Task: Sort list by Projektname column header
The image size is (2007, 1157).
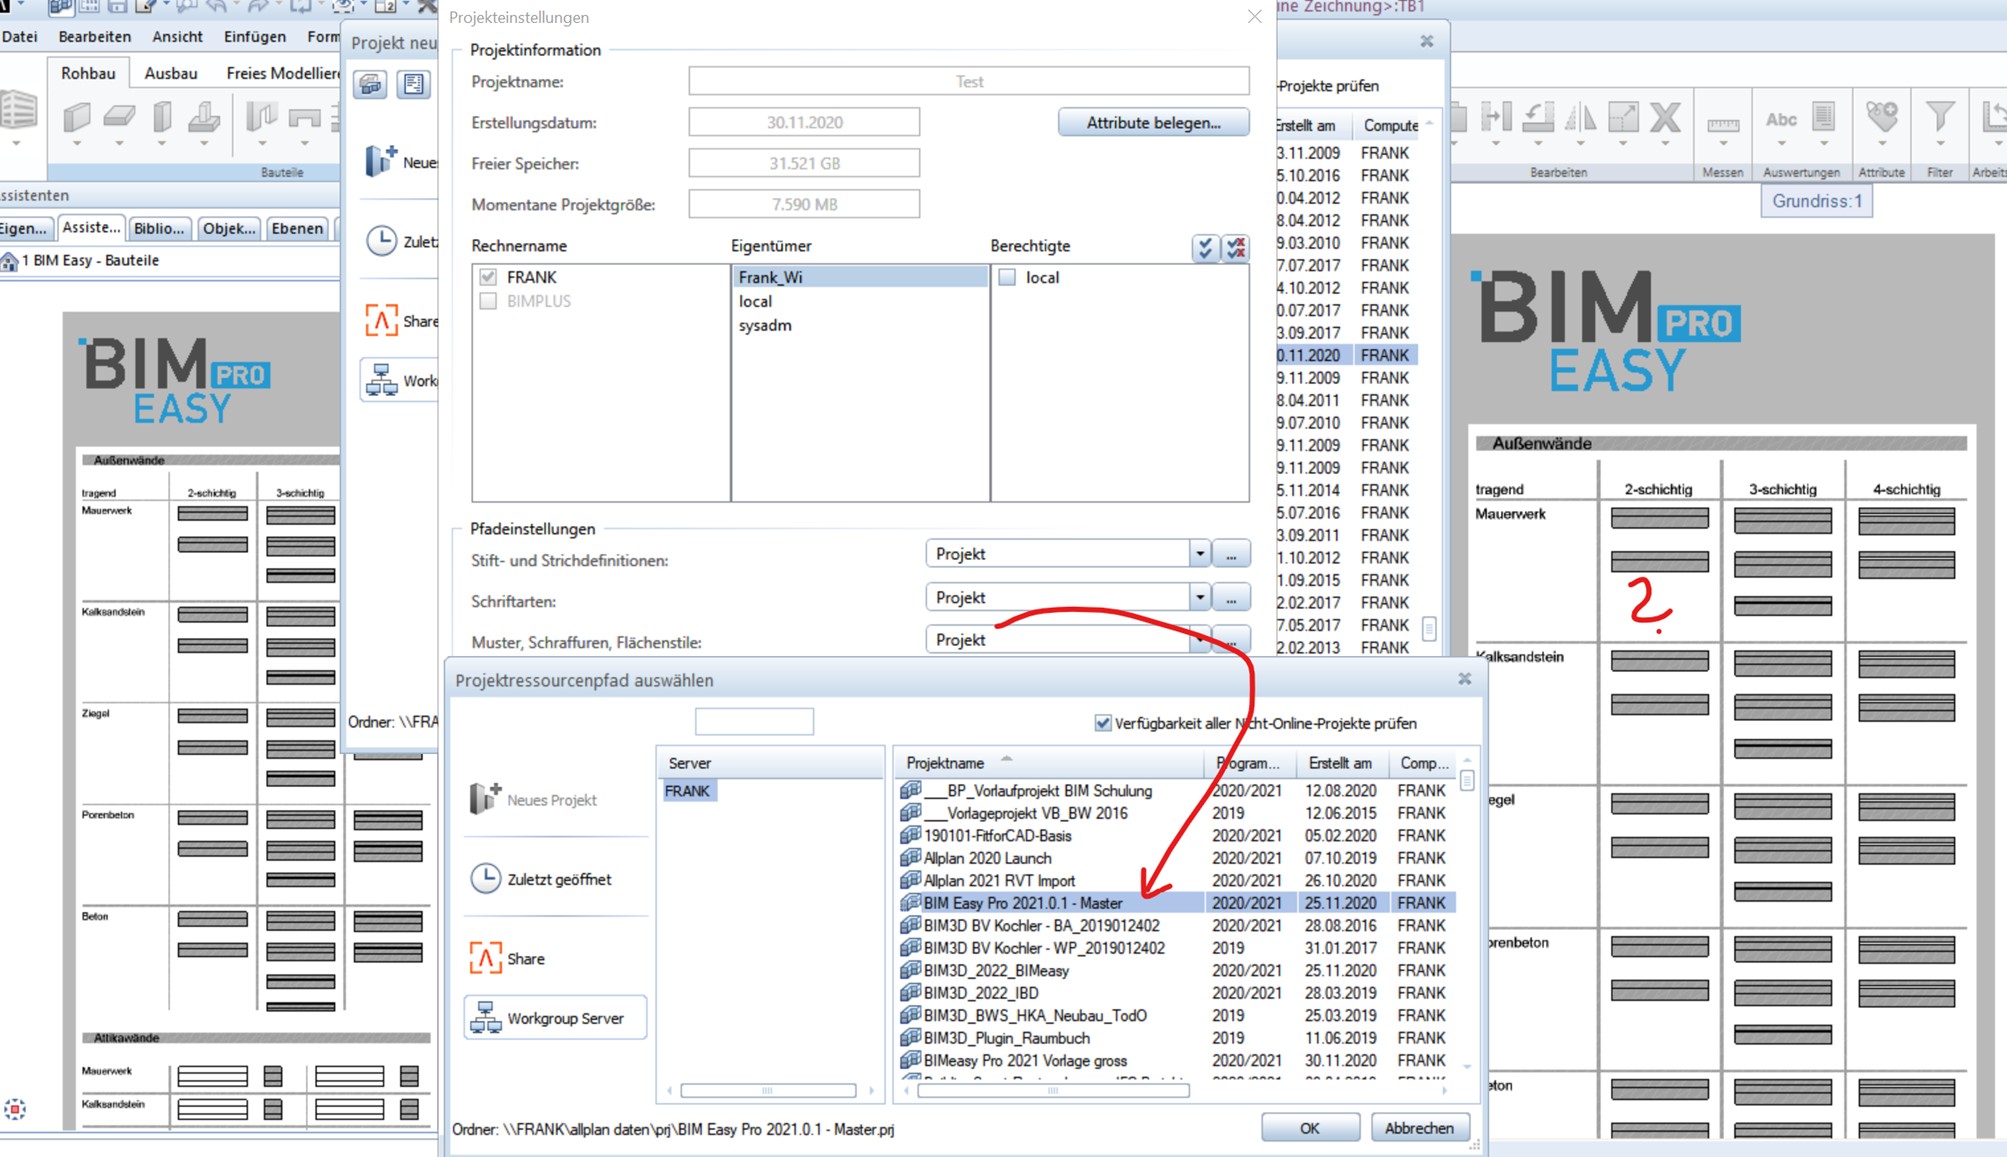Action: pyautogui.click(x=945, y=763)
